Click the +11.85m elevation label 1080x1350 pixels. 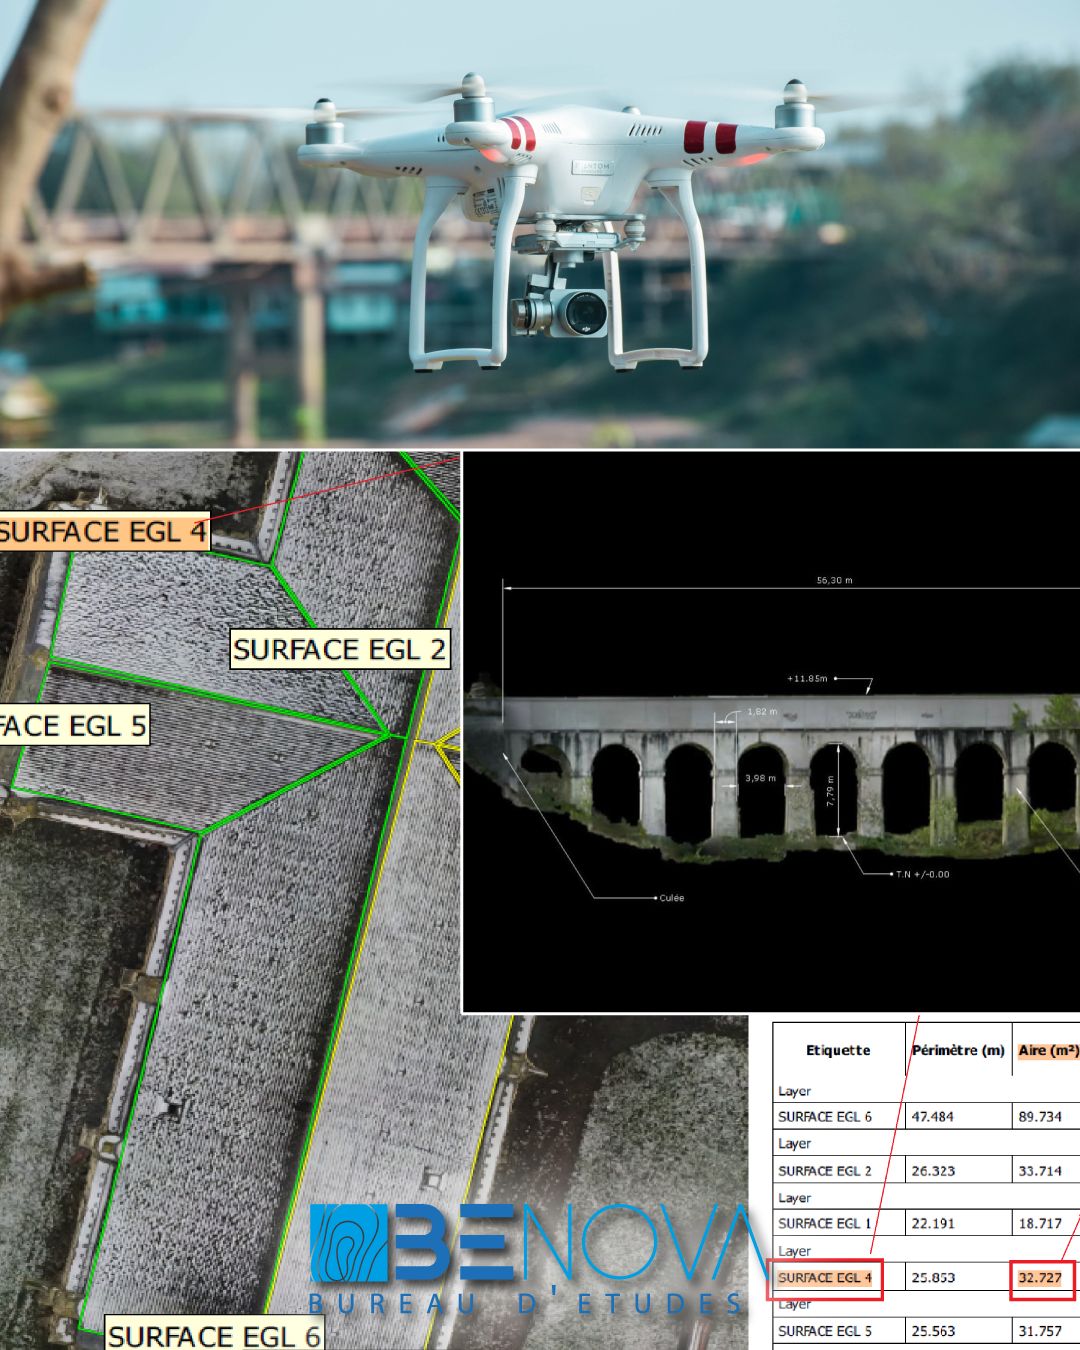point(807,679)
